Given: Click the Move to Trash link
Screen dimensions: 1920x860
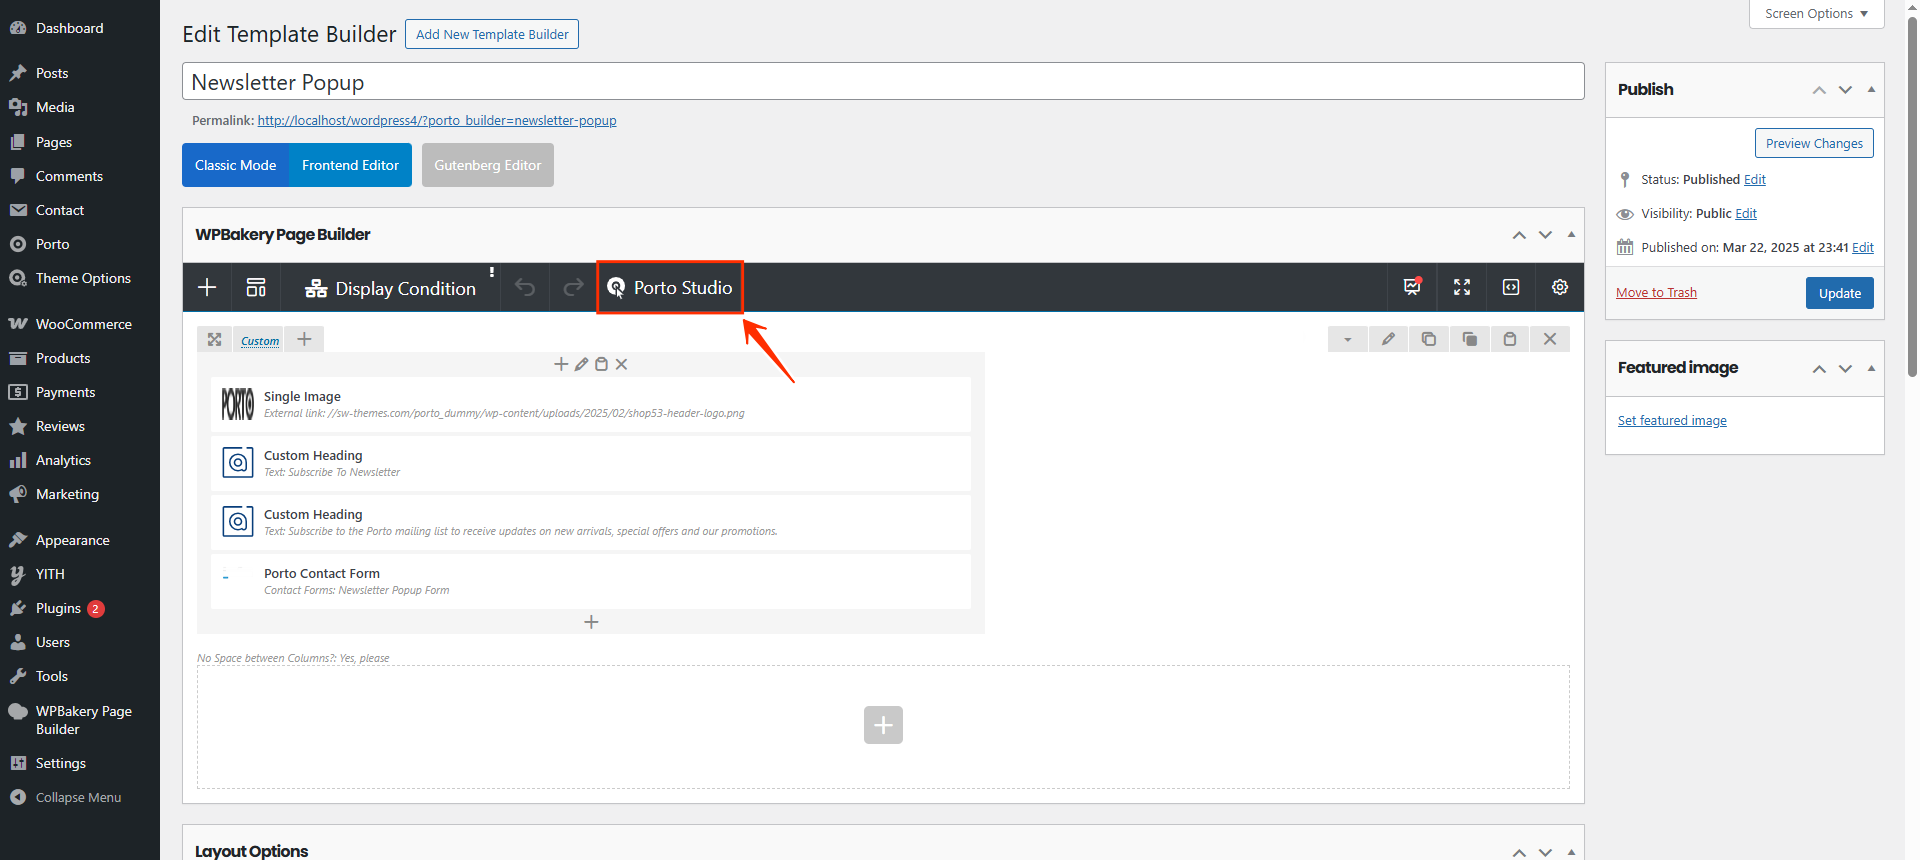Looking at the screenshot, I should (x=1656, y=292).
